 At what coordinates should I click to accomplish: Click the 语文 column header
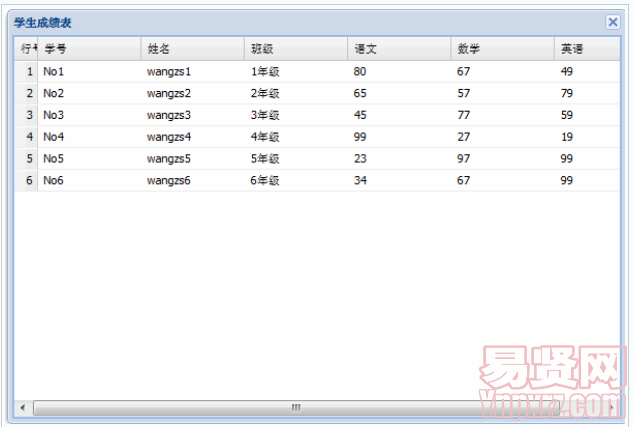(398, 49)
